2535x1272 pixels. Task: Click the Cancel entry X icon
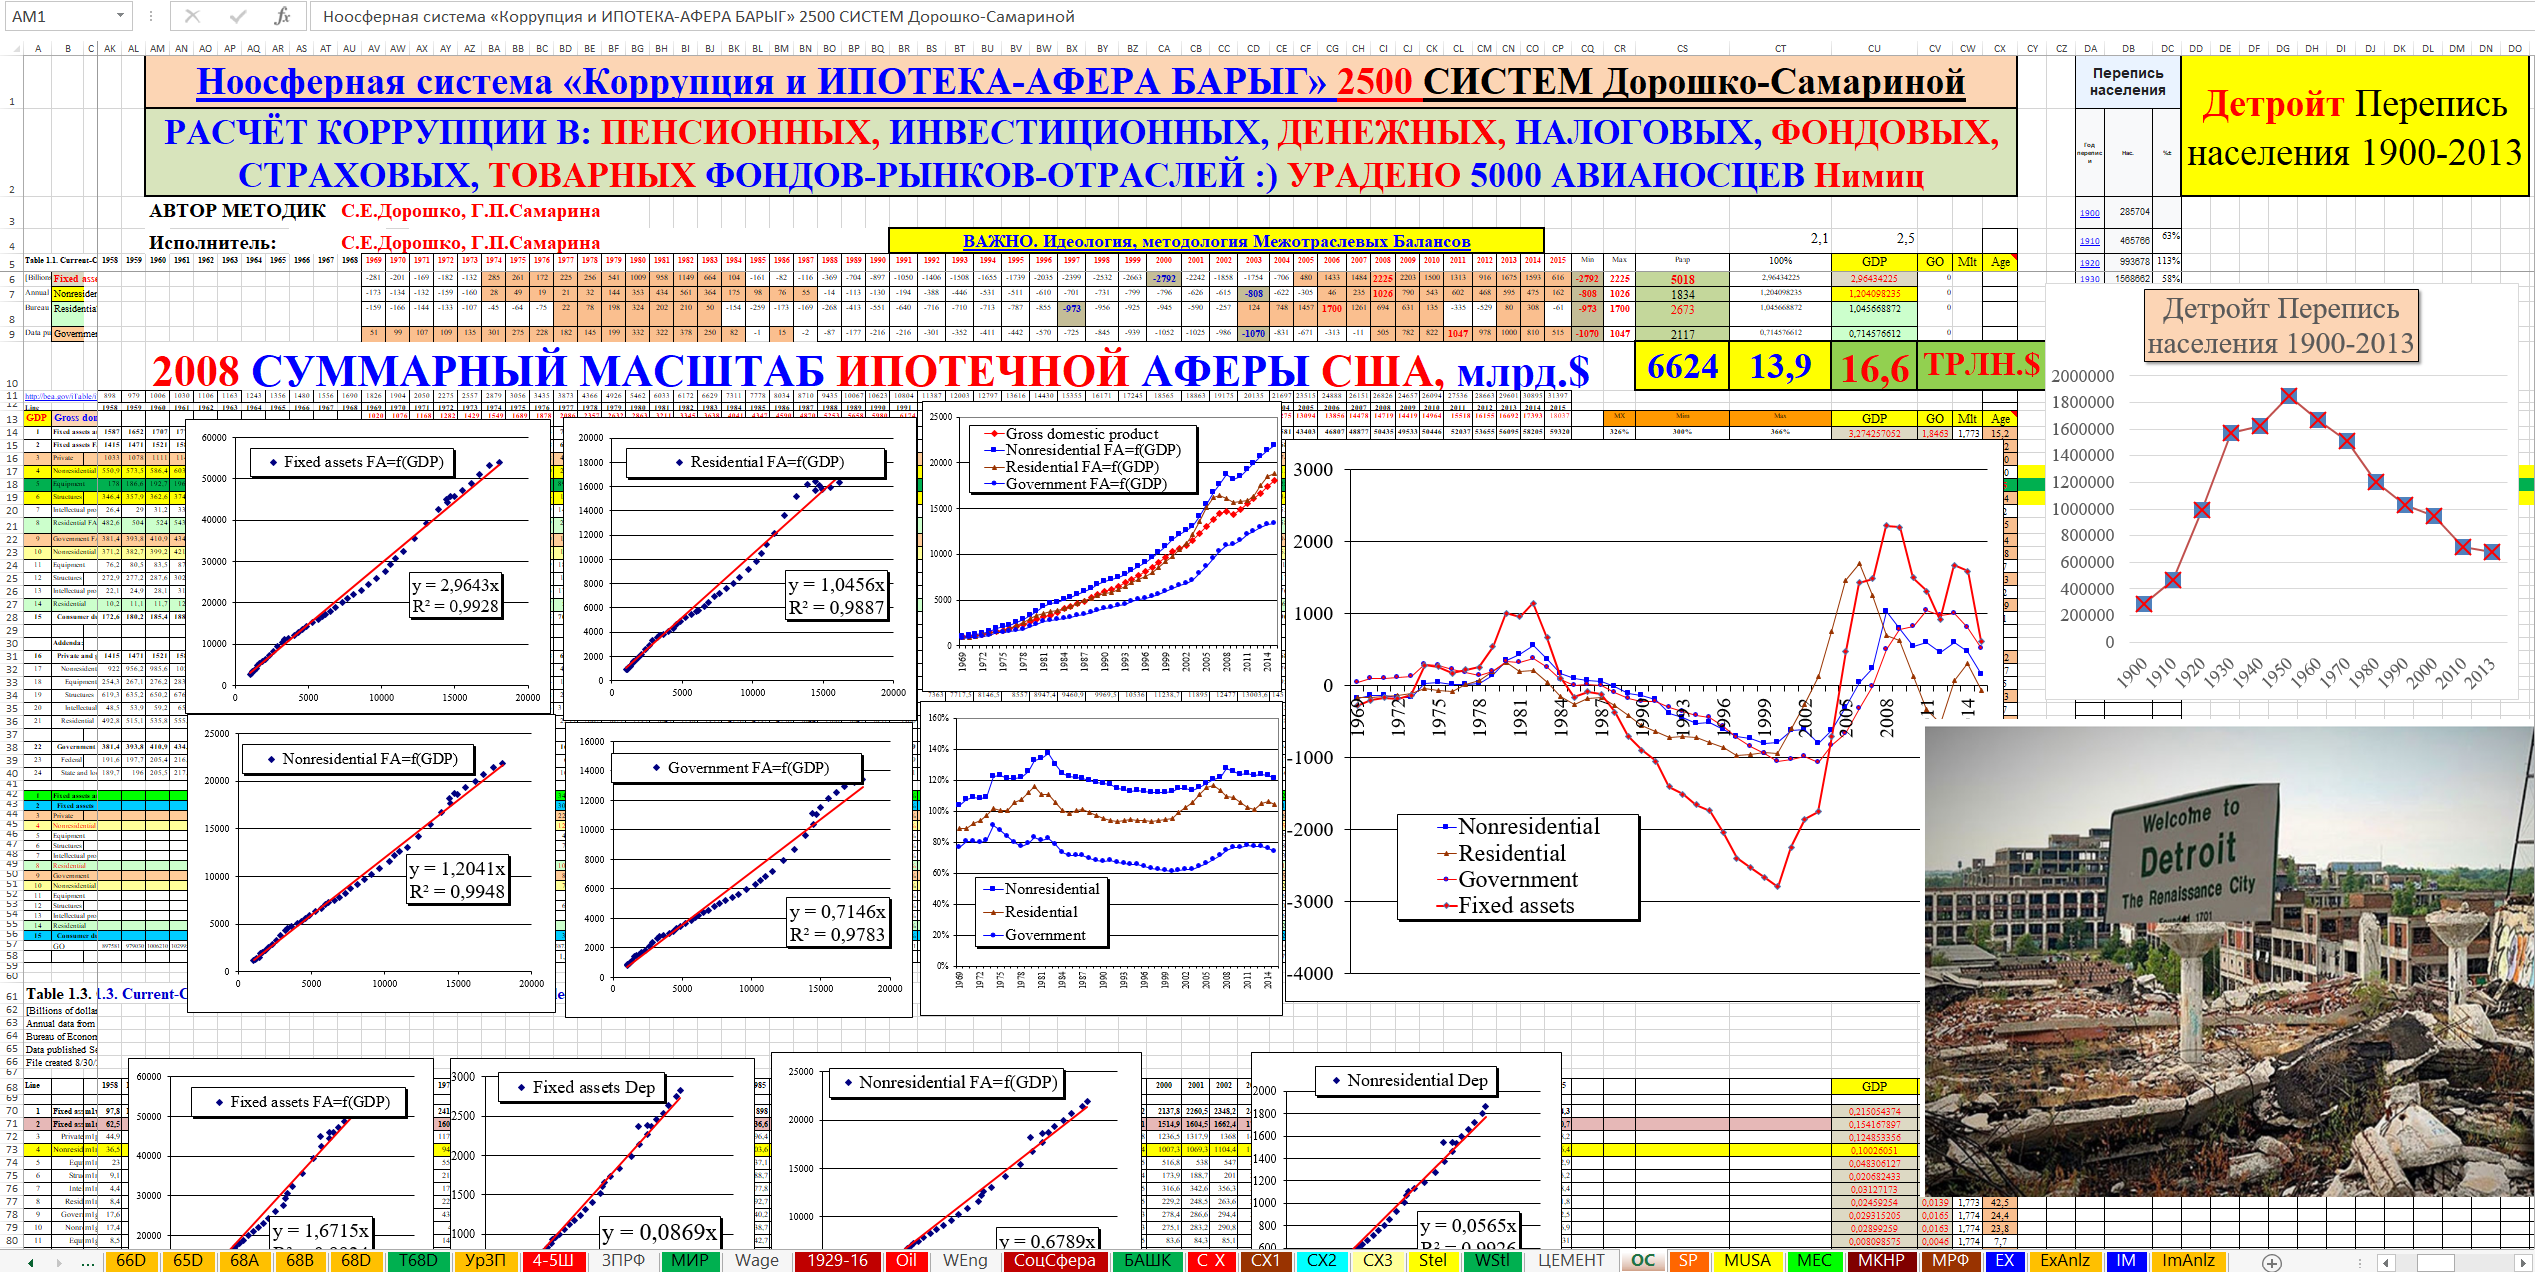[x=192, y=16]
